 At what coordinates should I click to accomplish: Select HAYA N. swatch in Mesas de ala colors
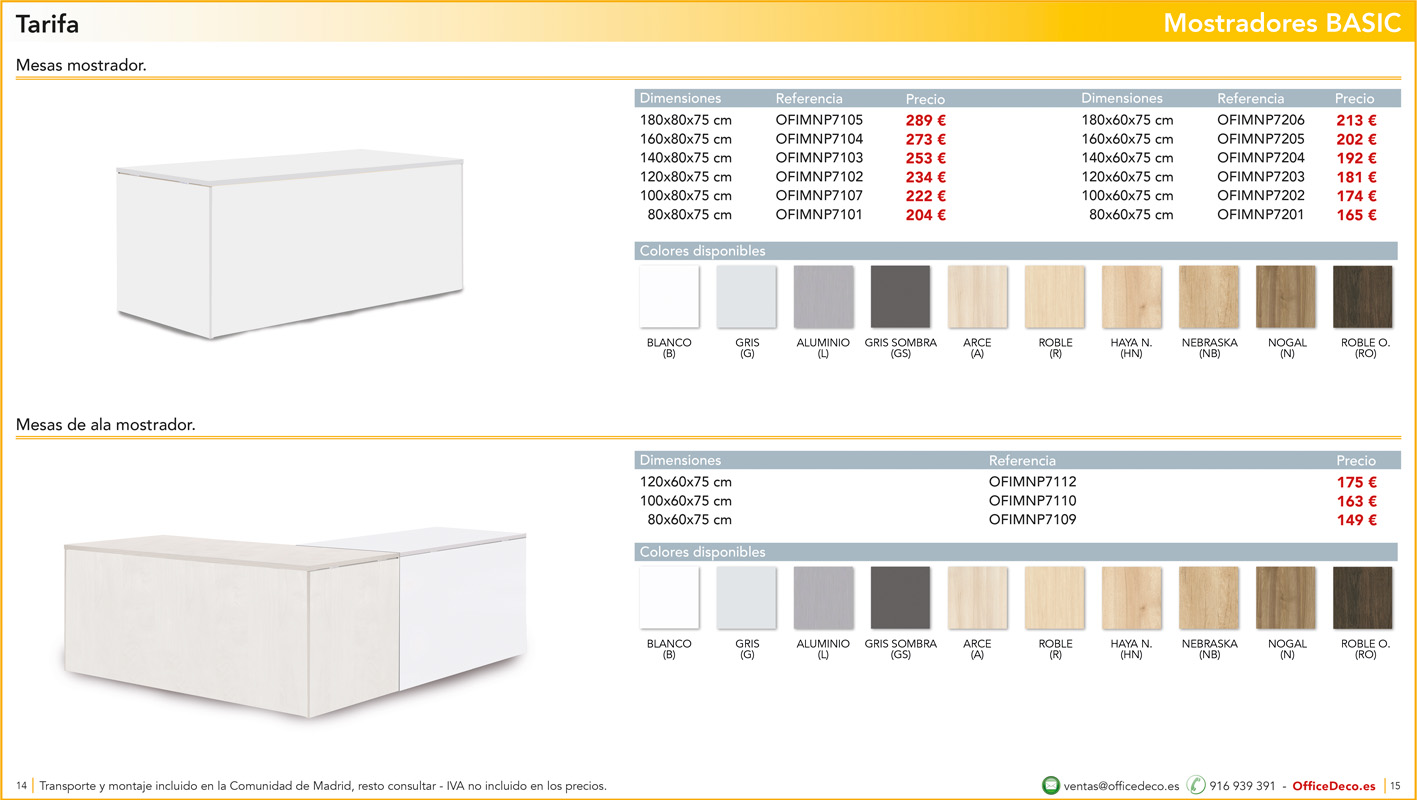pyautogui.click(x=1132, y=598)
